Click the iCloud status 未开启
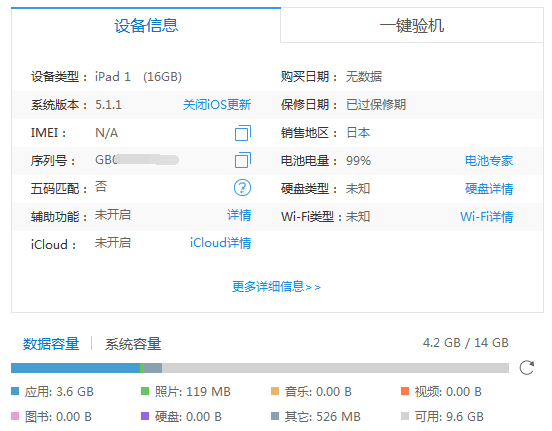552x431 pixels. [113, 243]
